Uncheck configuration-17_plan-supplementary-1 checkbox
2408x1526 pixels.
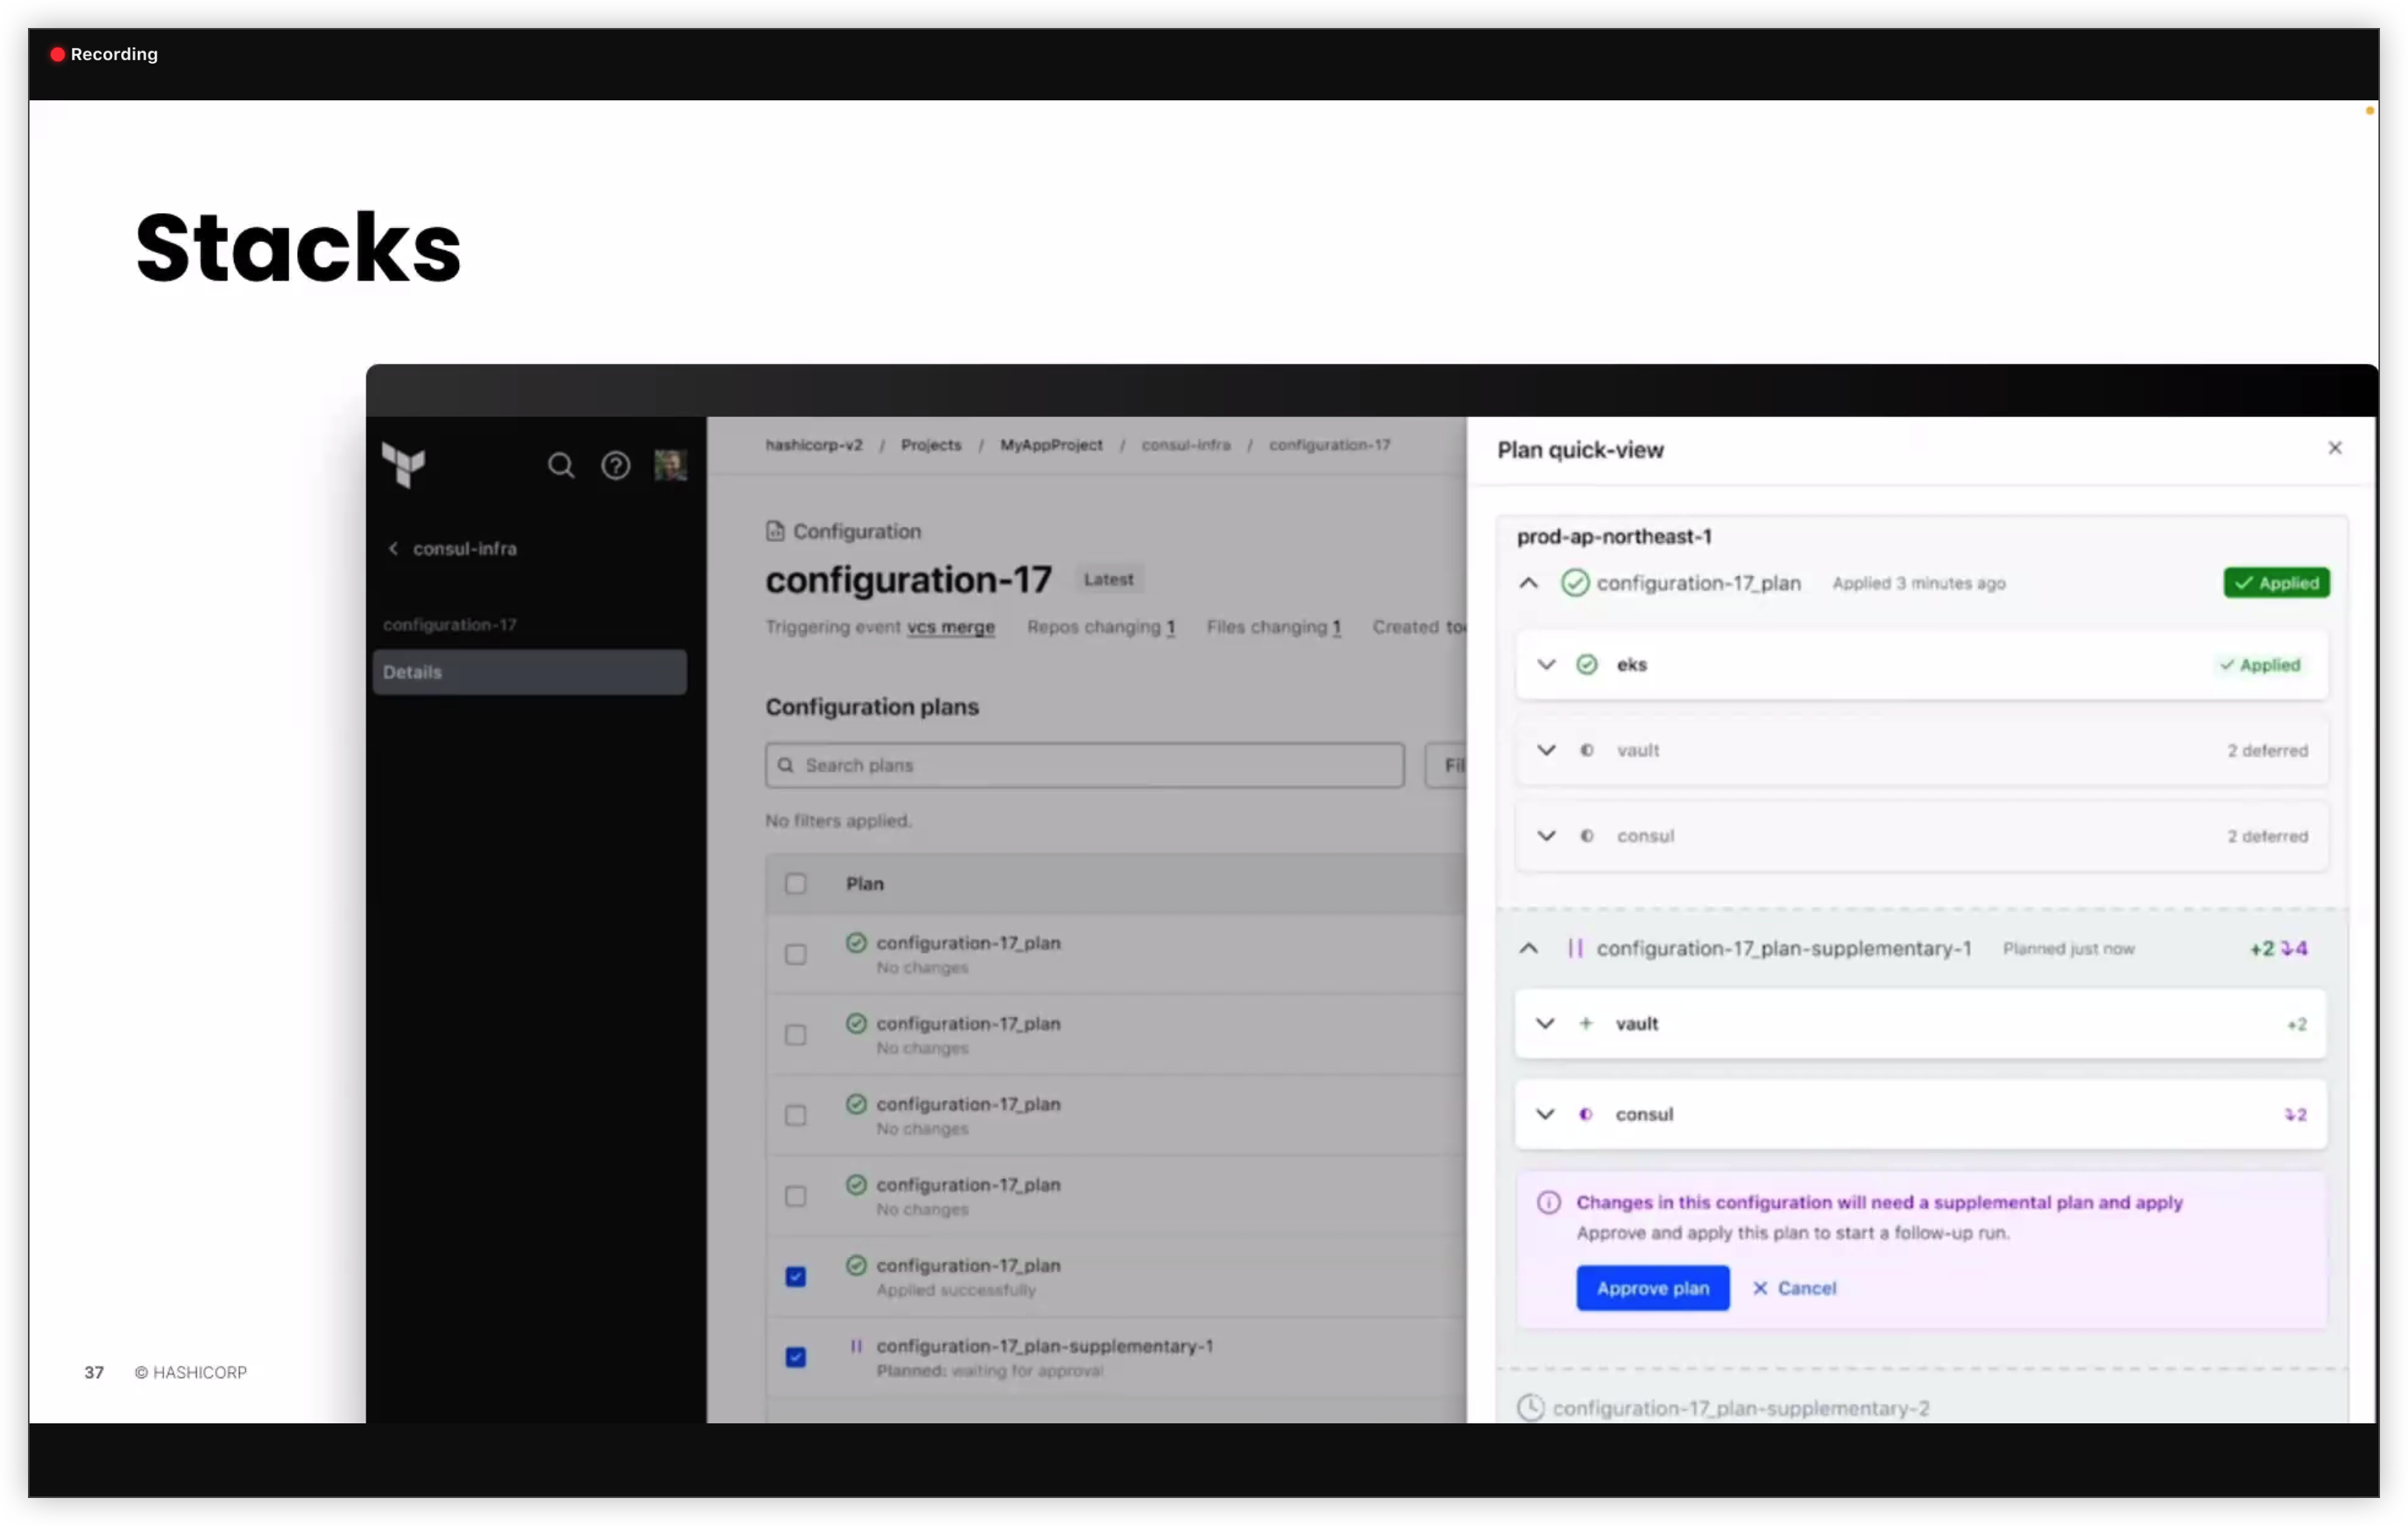click(795, 1357)
